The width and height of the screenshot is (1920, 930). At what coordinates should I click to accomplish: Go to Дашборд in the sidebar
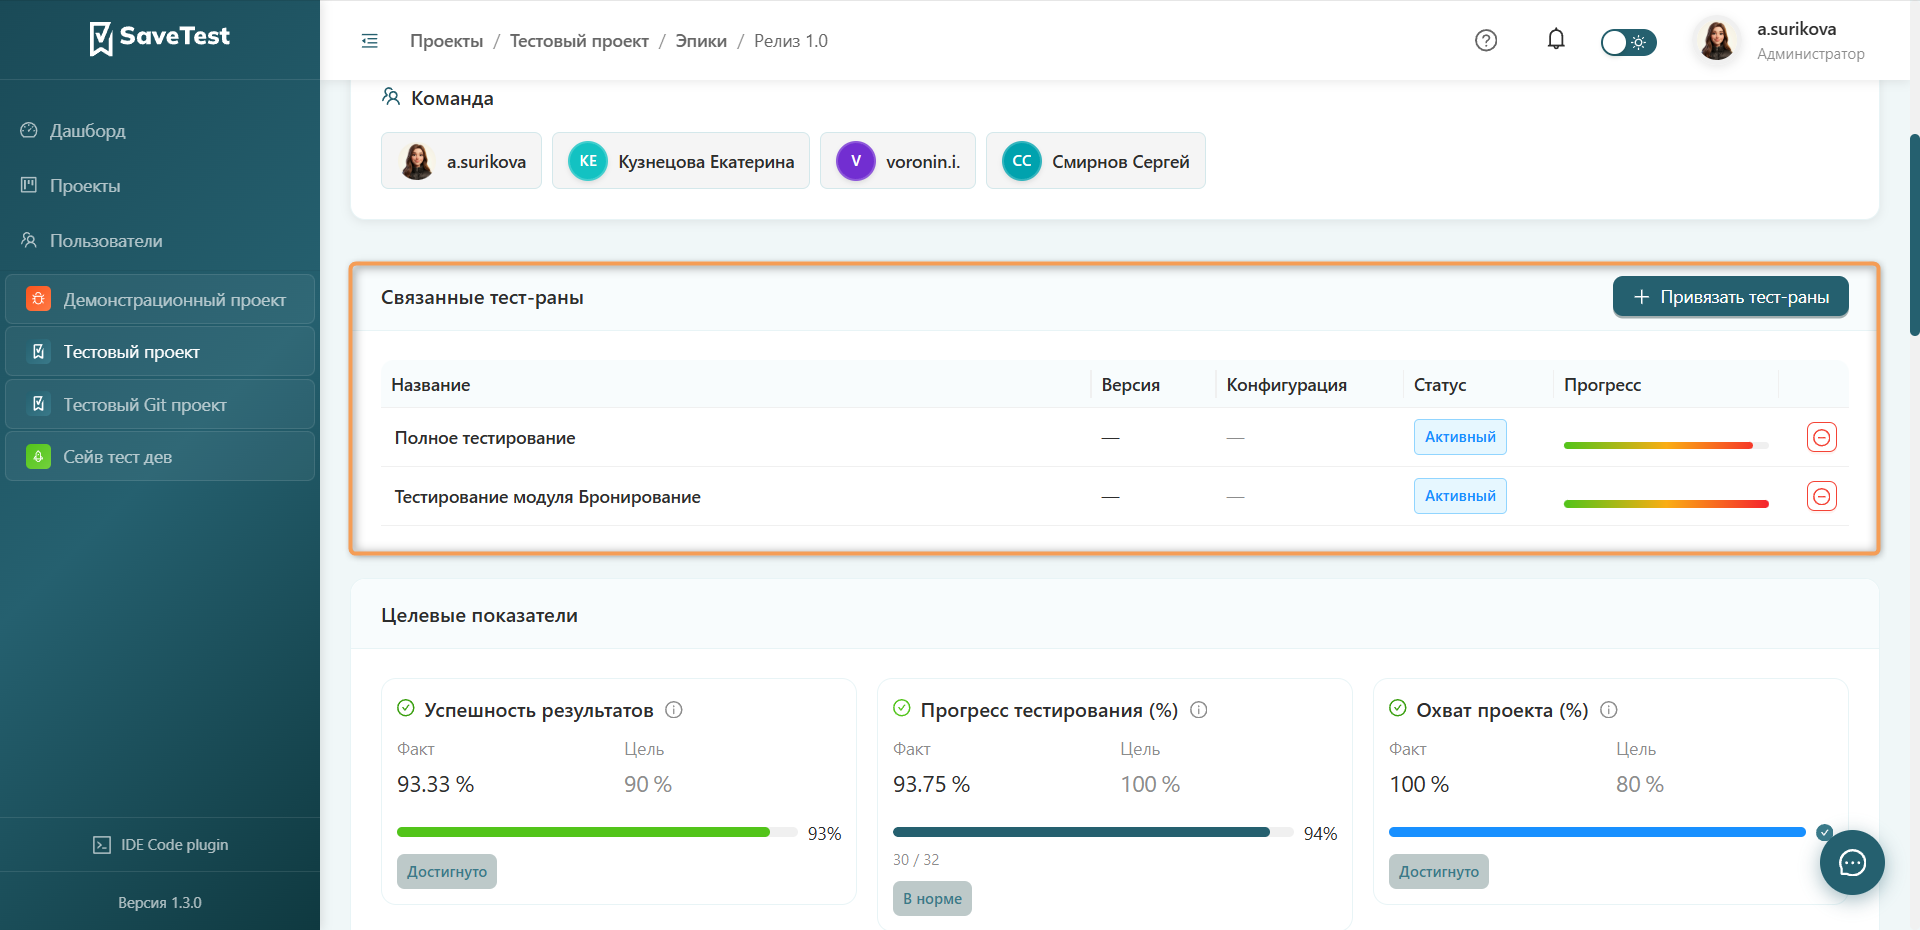pyautogui.click(x=87, y=131)
